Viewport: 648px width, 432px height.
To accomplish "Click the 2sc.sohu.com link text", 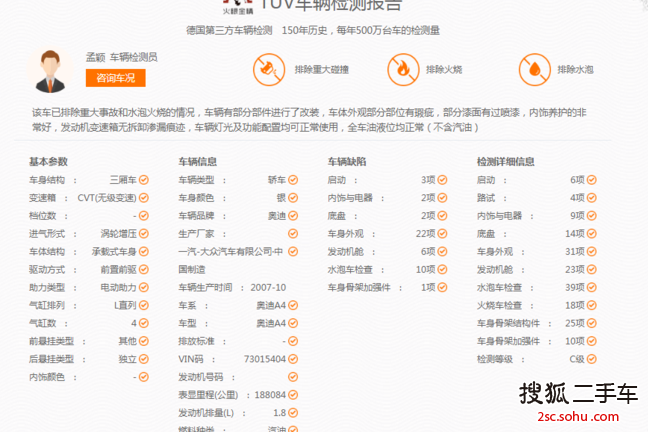I will click(x=578, y=416).
